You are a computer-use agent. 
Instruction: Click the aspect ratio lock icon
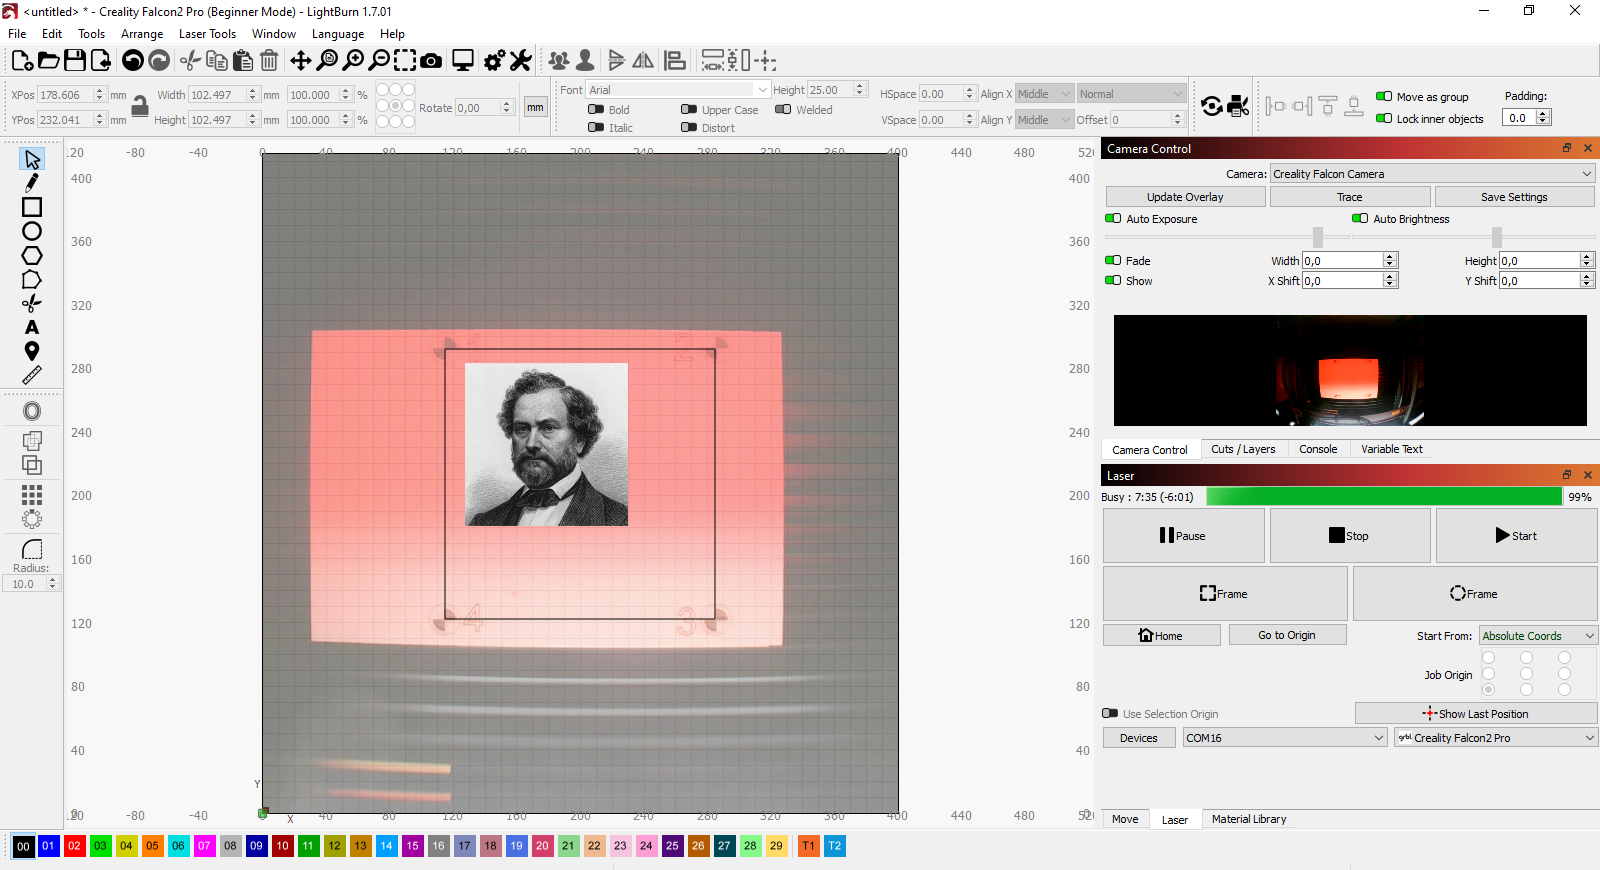pyautogui.click(x=140, y=106)
